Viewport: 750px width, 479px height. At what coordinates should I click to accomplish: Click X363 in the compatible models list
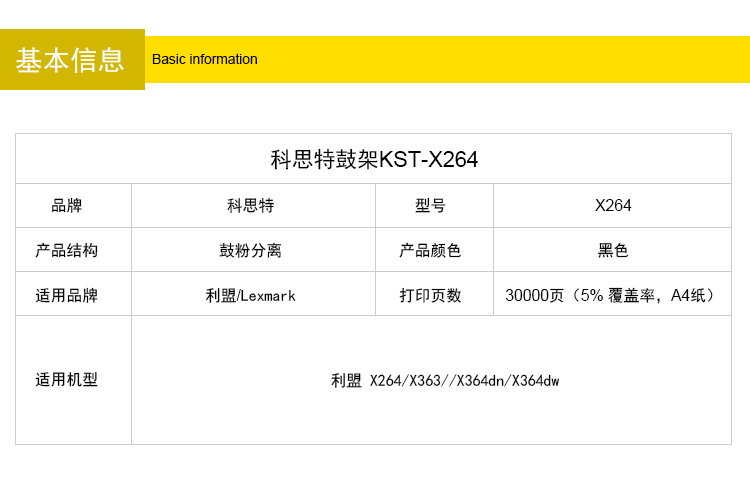coord(425,381)
